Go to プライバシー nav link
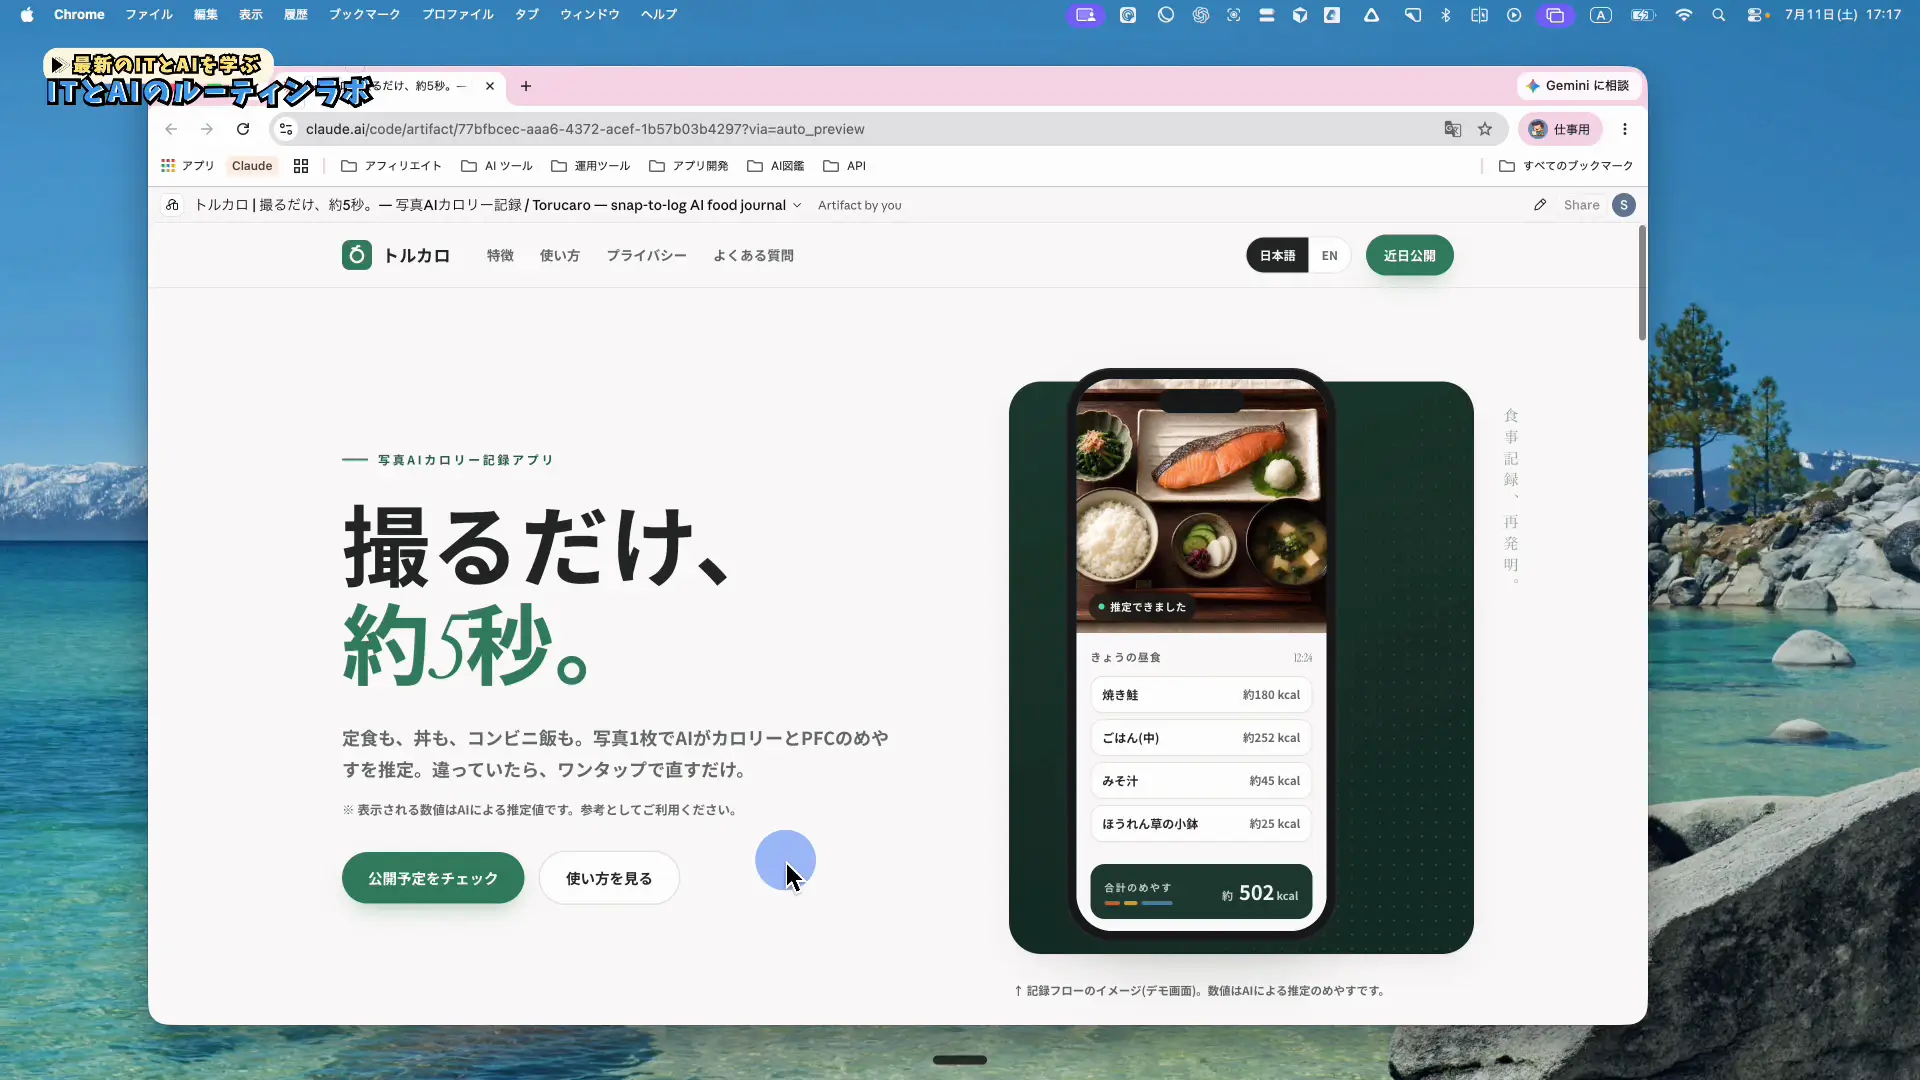 [646, 256]
